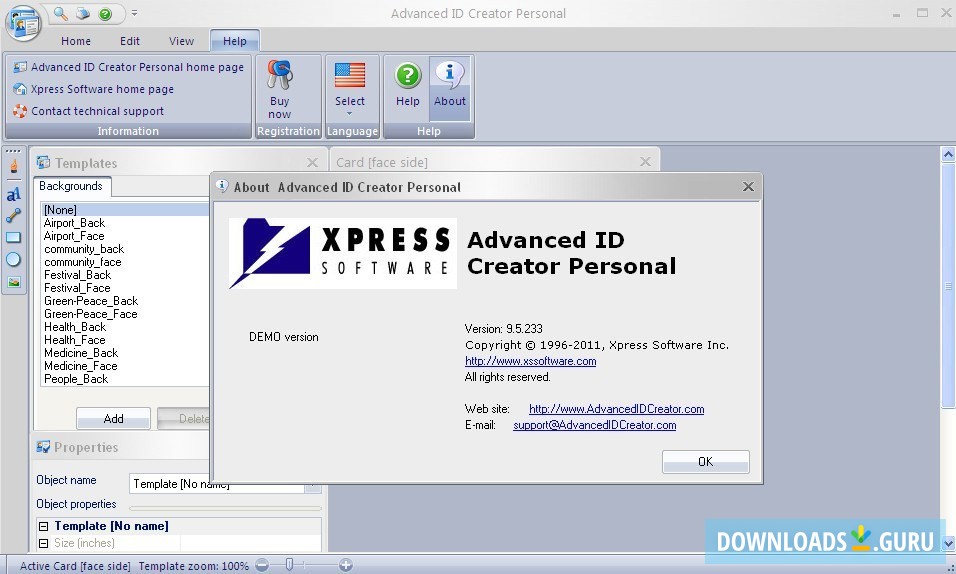The image size is (956, 574).
Task: Click the Xpress Software logo image
Action: pos(343,253)
